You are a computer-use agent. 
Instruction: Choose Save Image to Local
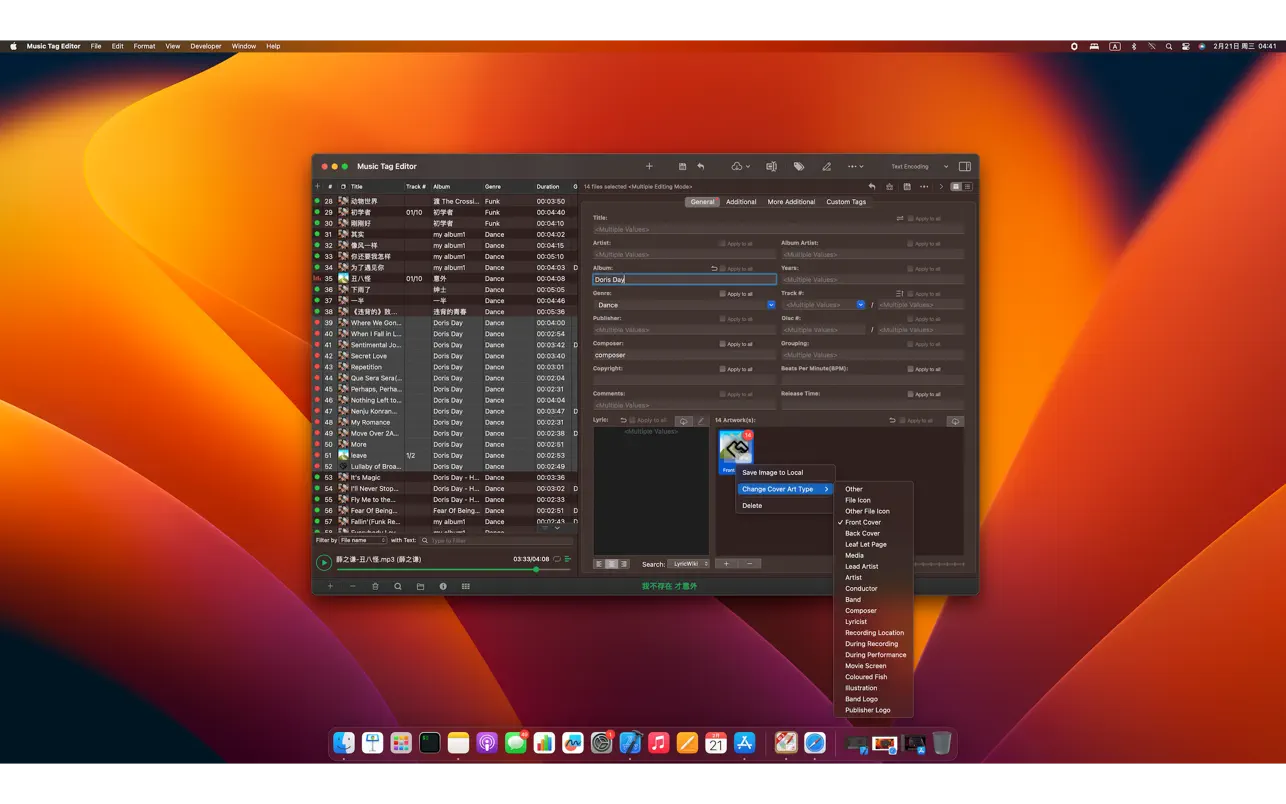pyautogui.click(x=772, y=472)
